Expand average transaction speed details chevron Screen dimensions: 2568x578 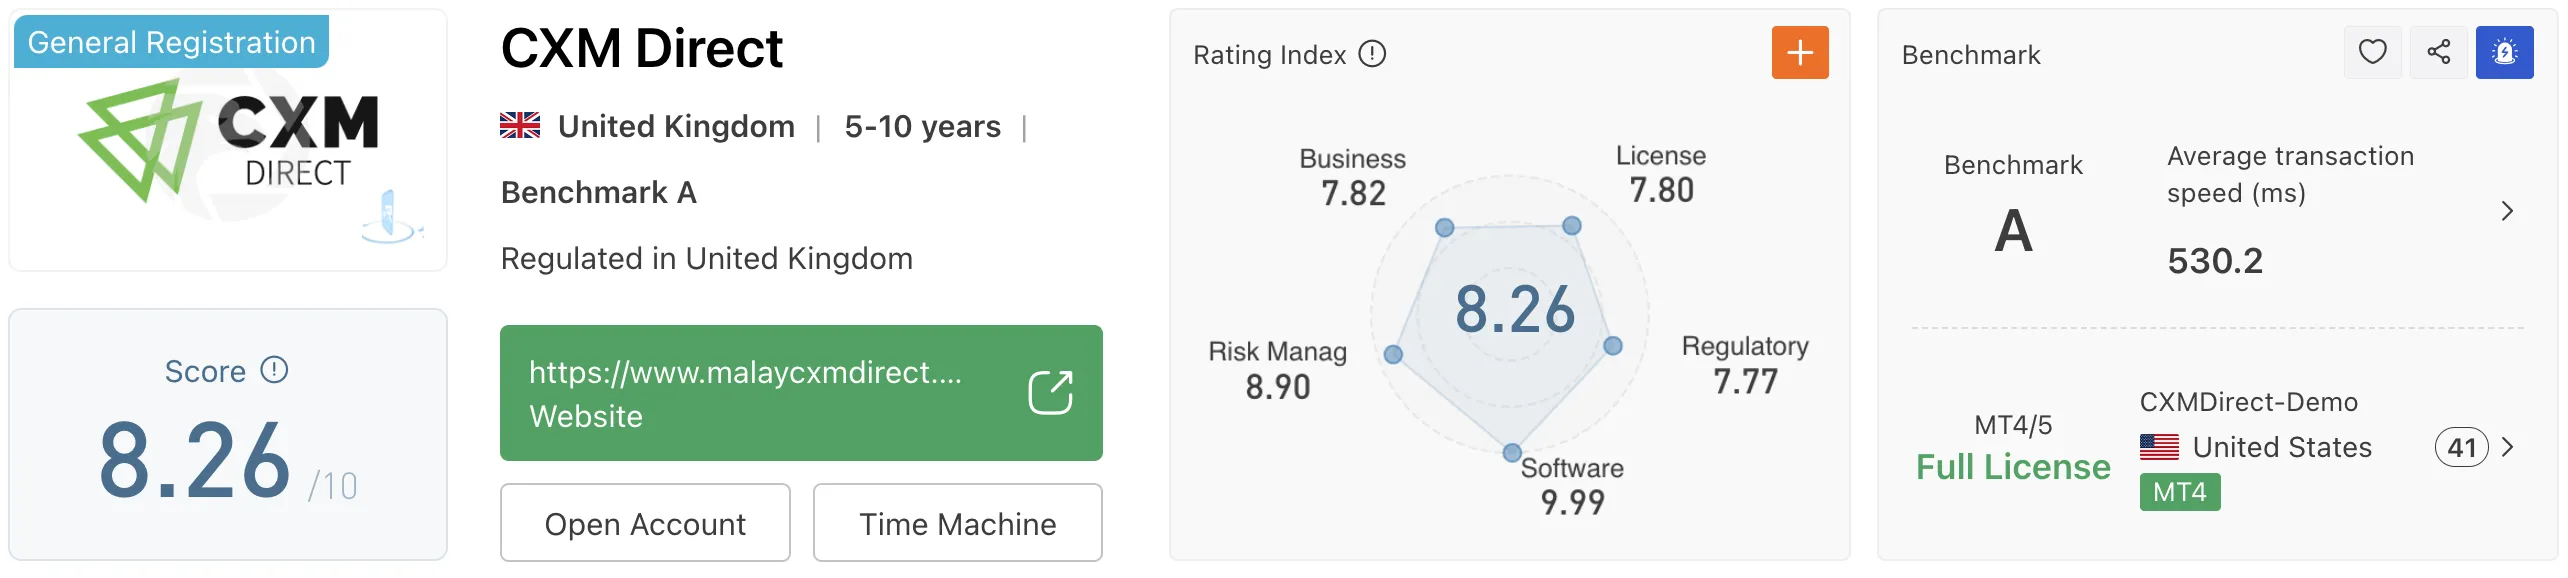[2506, 211]
